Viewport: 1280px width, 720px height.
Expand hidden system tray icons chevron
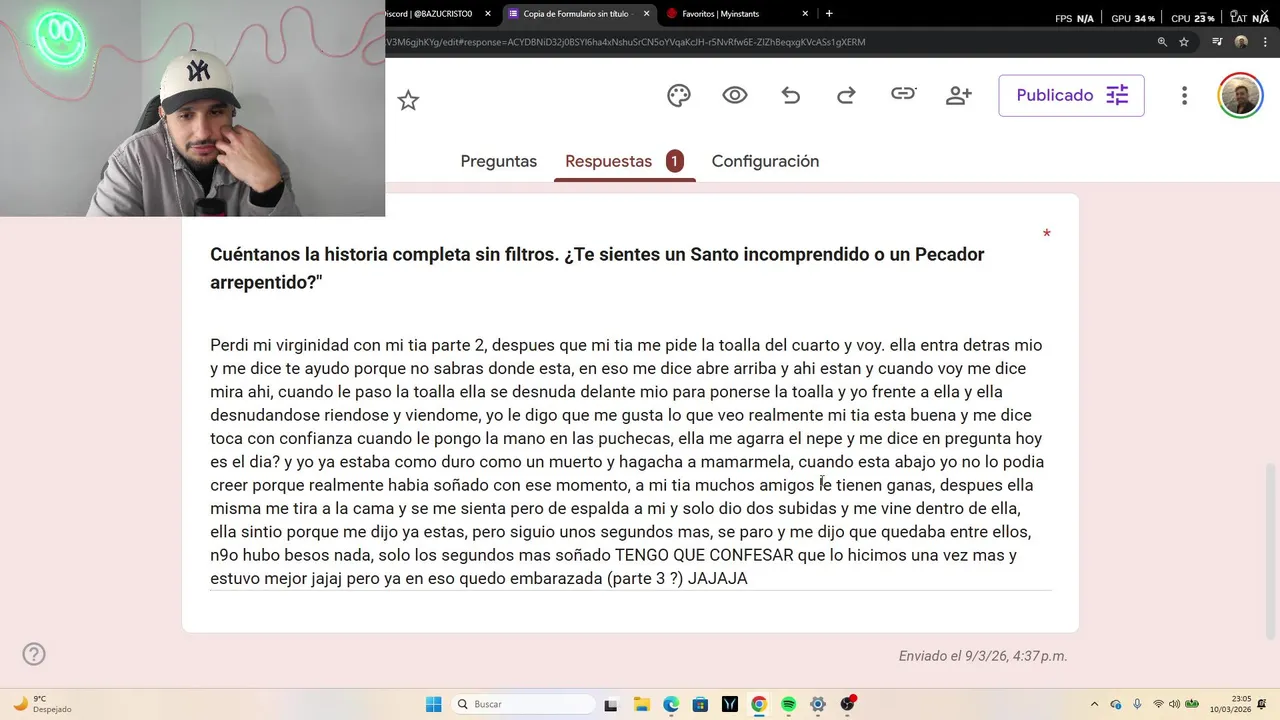click(1094, 704)
